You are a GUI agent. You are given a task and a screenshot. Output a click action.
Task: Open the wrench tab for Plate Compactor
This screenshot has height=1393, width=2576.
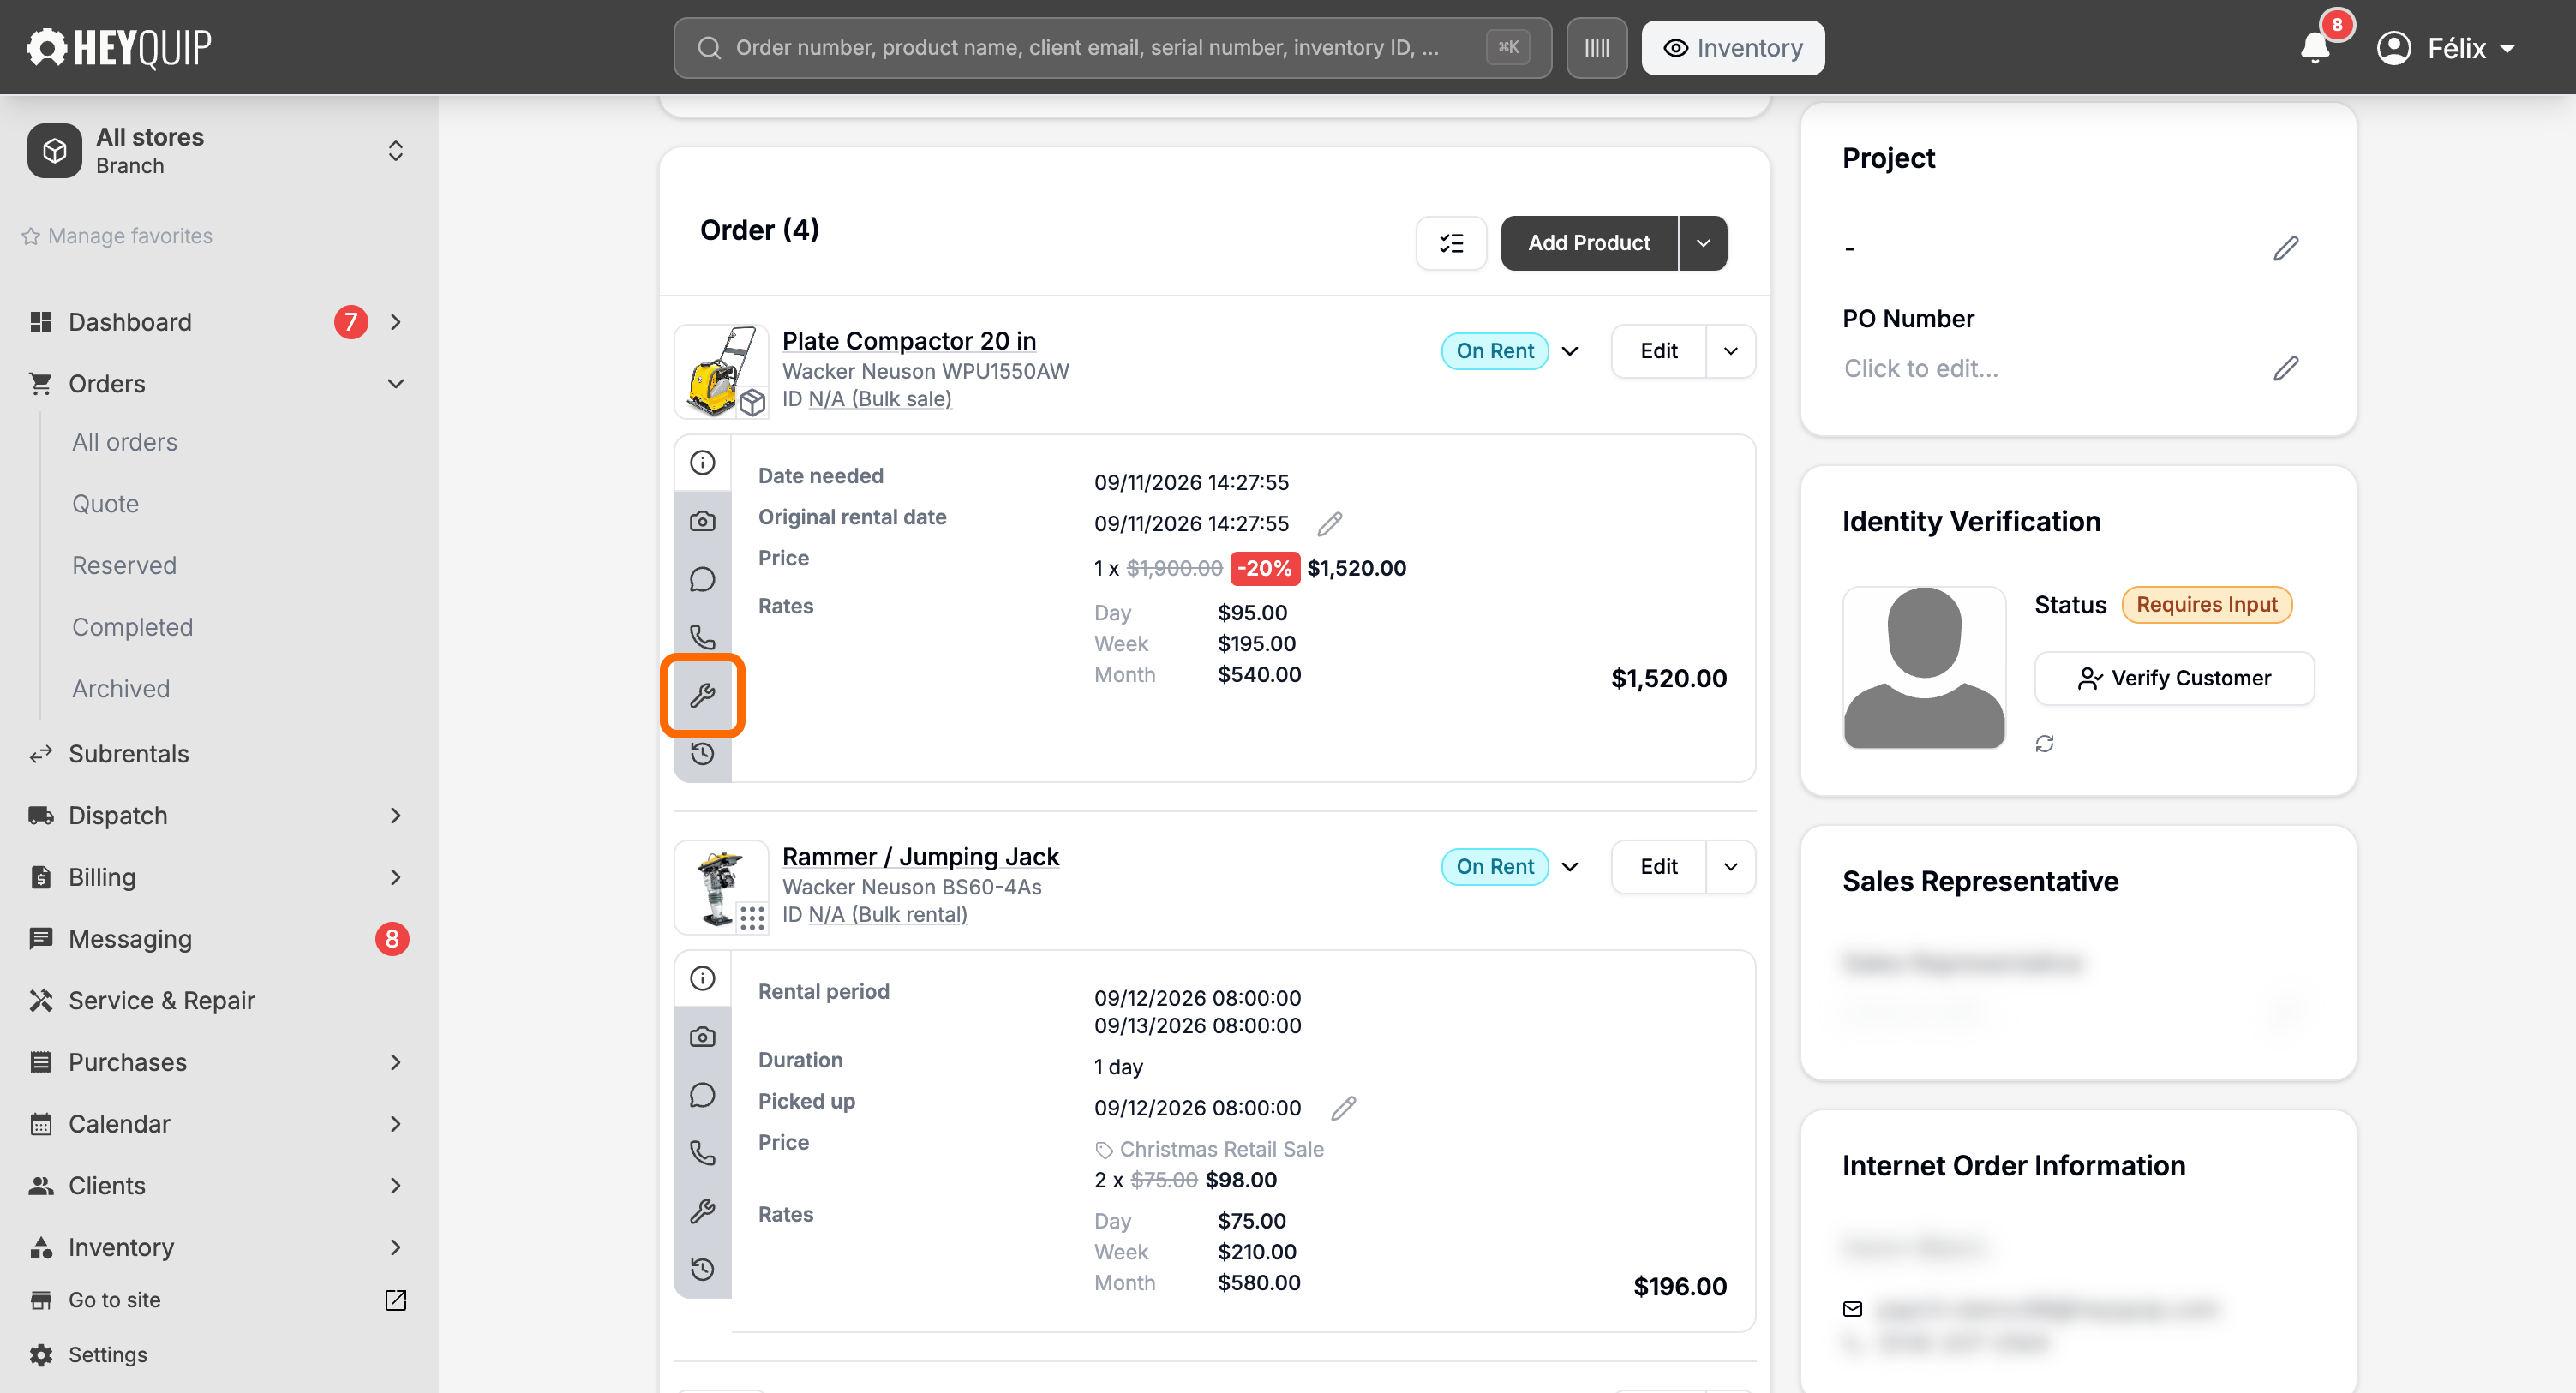pyautogui.click(x=703, y=696)
